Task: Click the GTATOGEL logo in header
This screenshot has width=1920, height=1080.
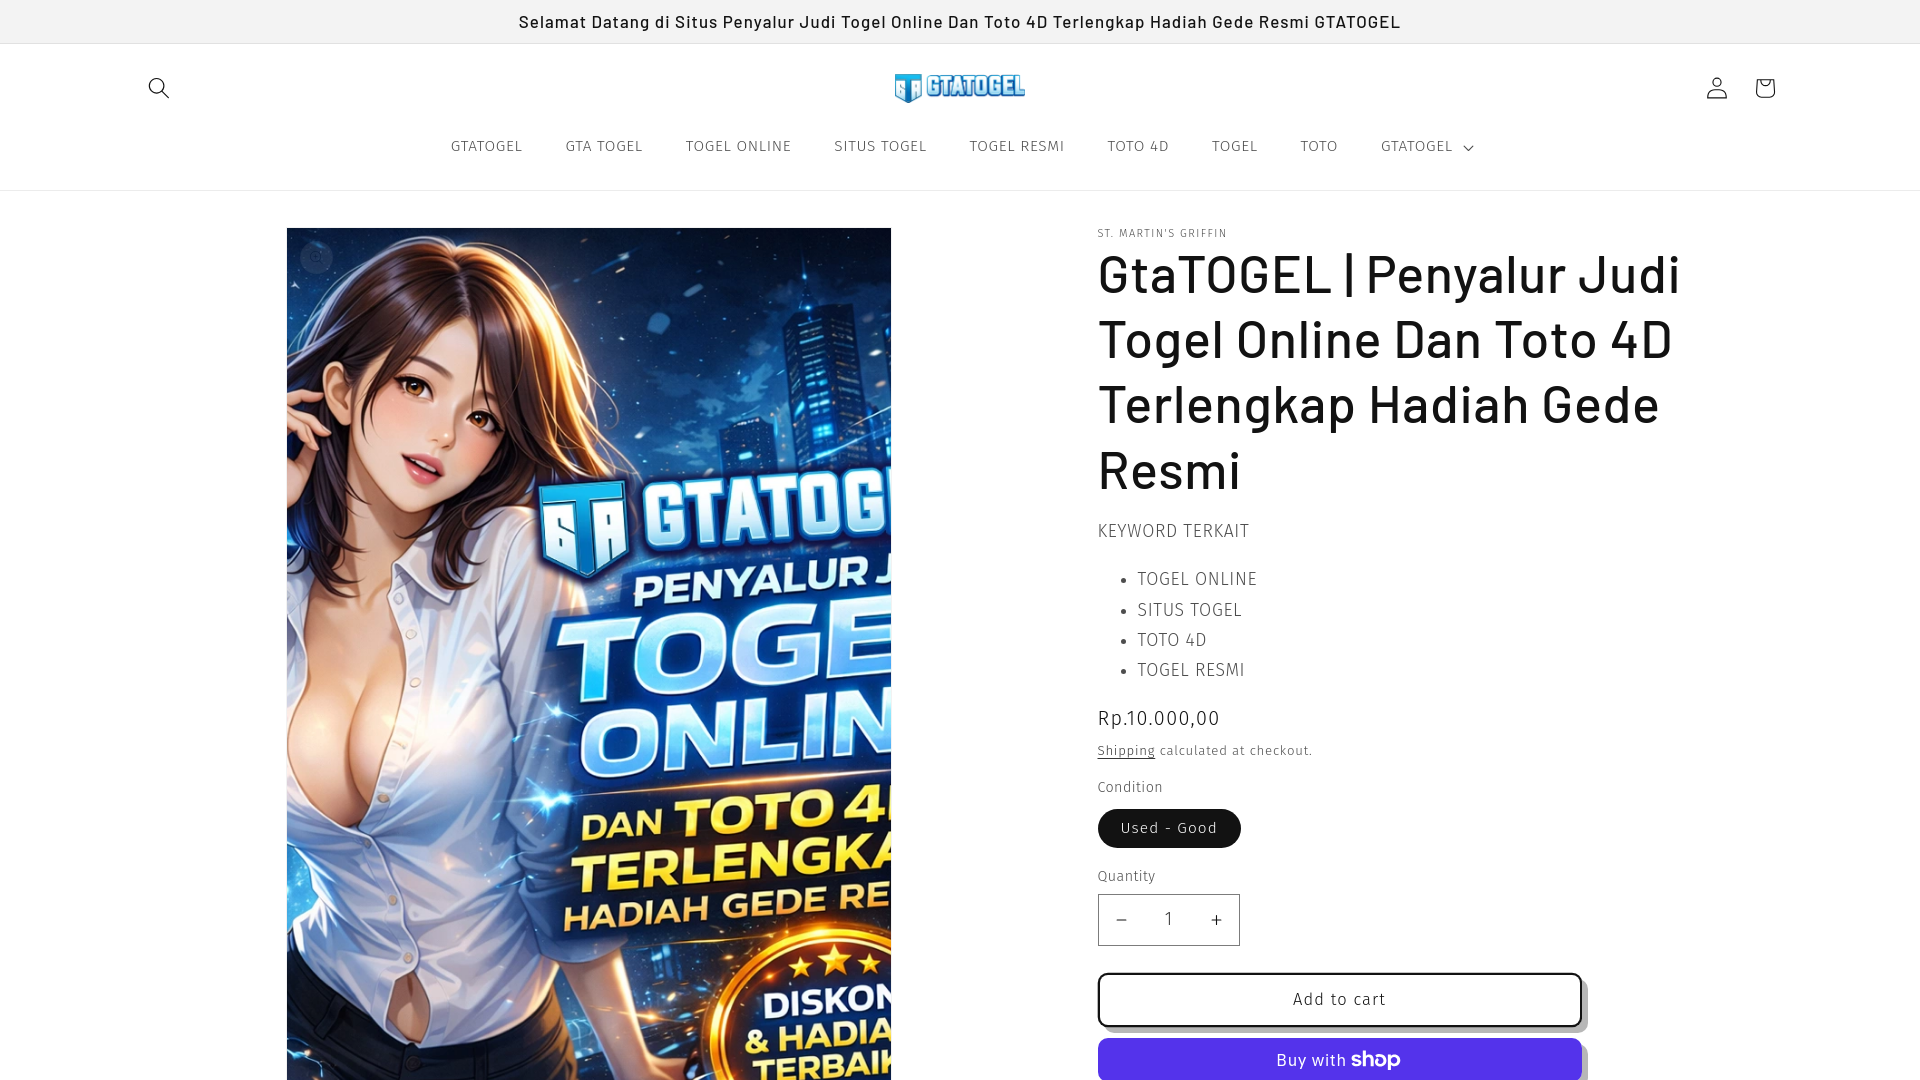Action: click(959, 88)
